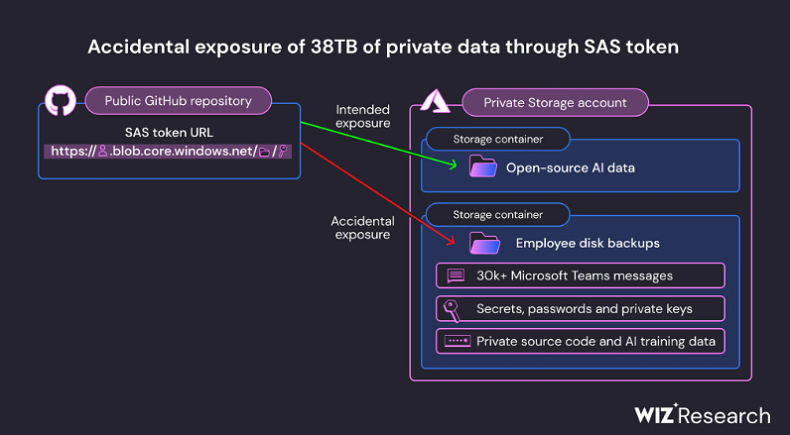The height and width of the screenshot is (435, 790).
Task: Click the Teams messages chat icon
Action: 455,275
